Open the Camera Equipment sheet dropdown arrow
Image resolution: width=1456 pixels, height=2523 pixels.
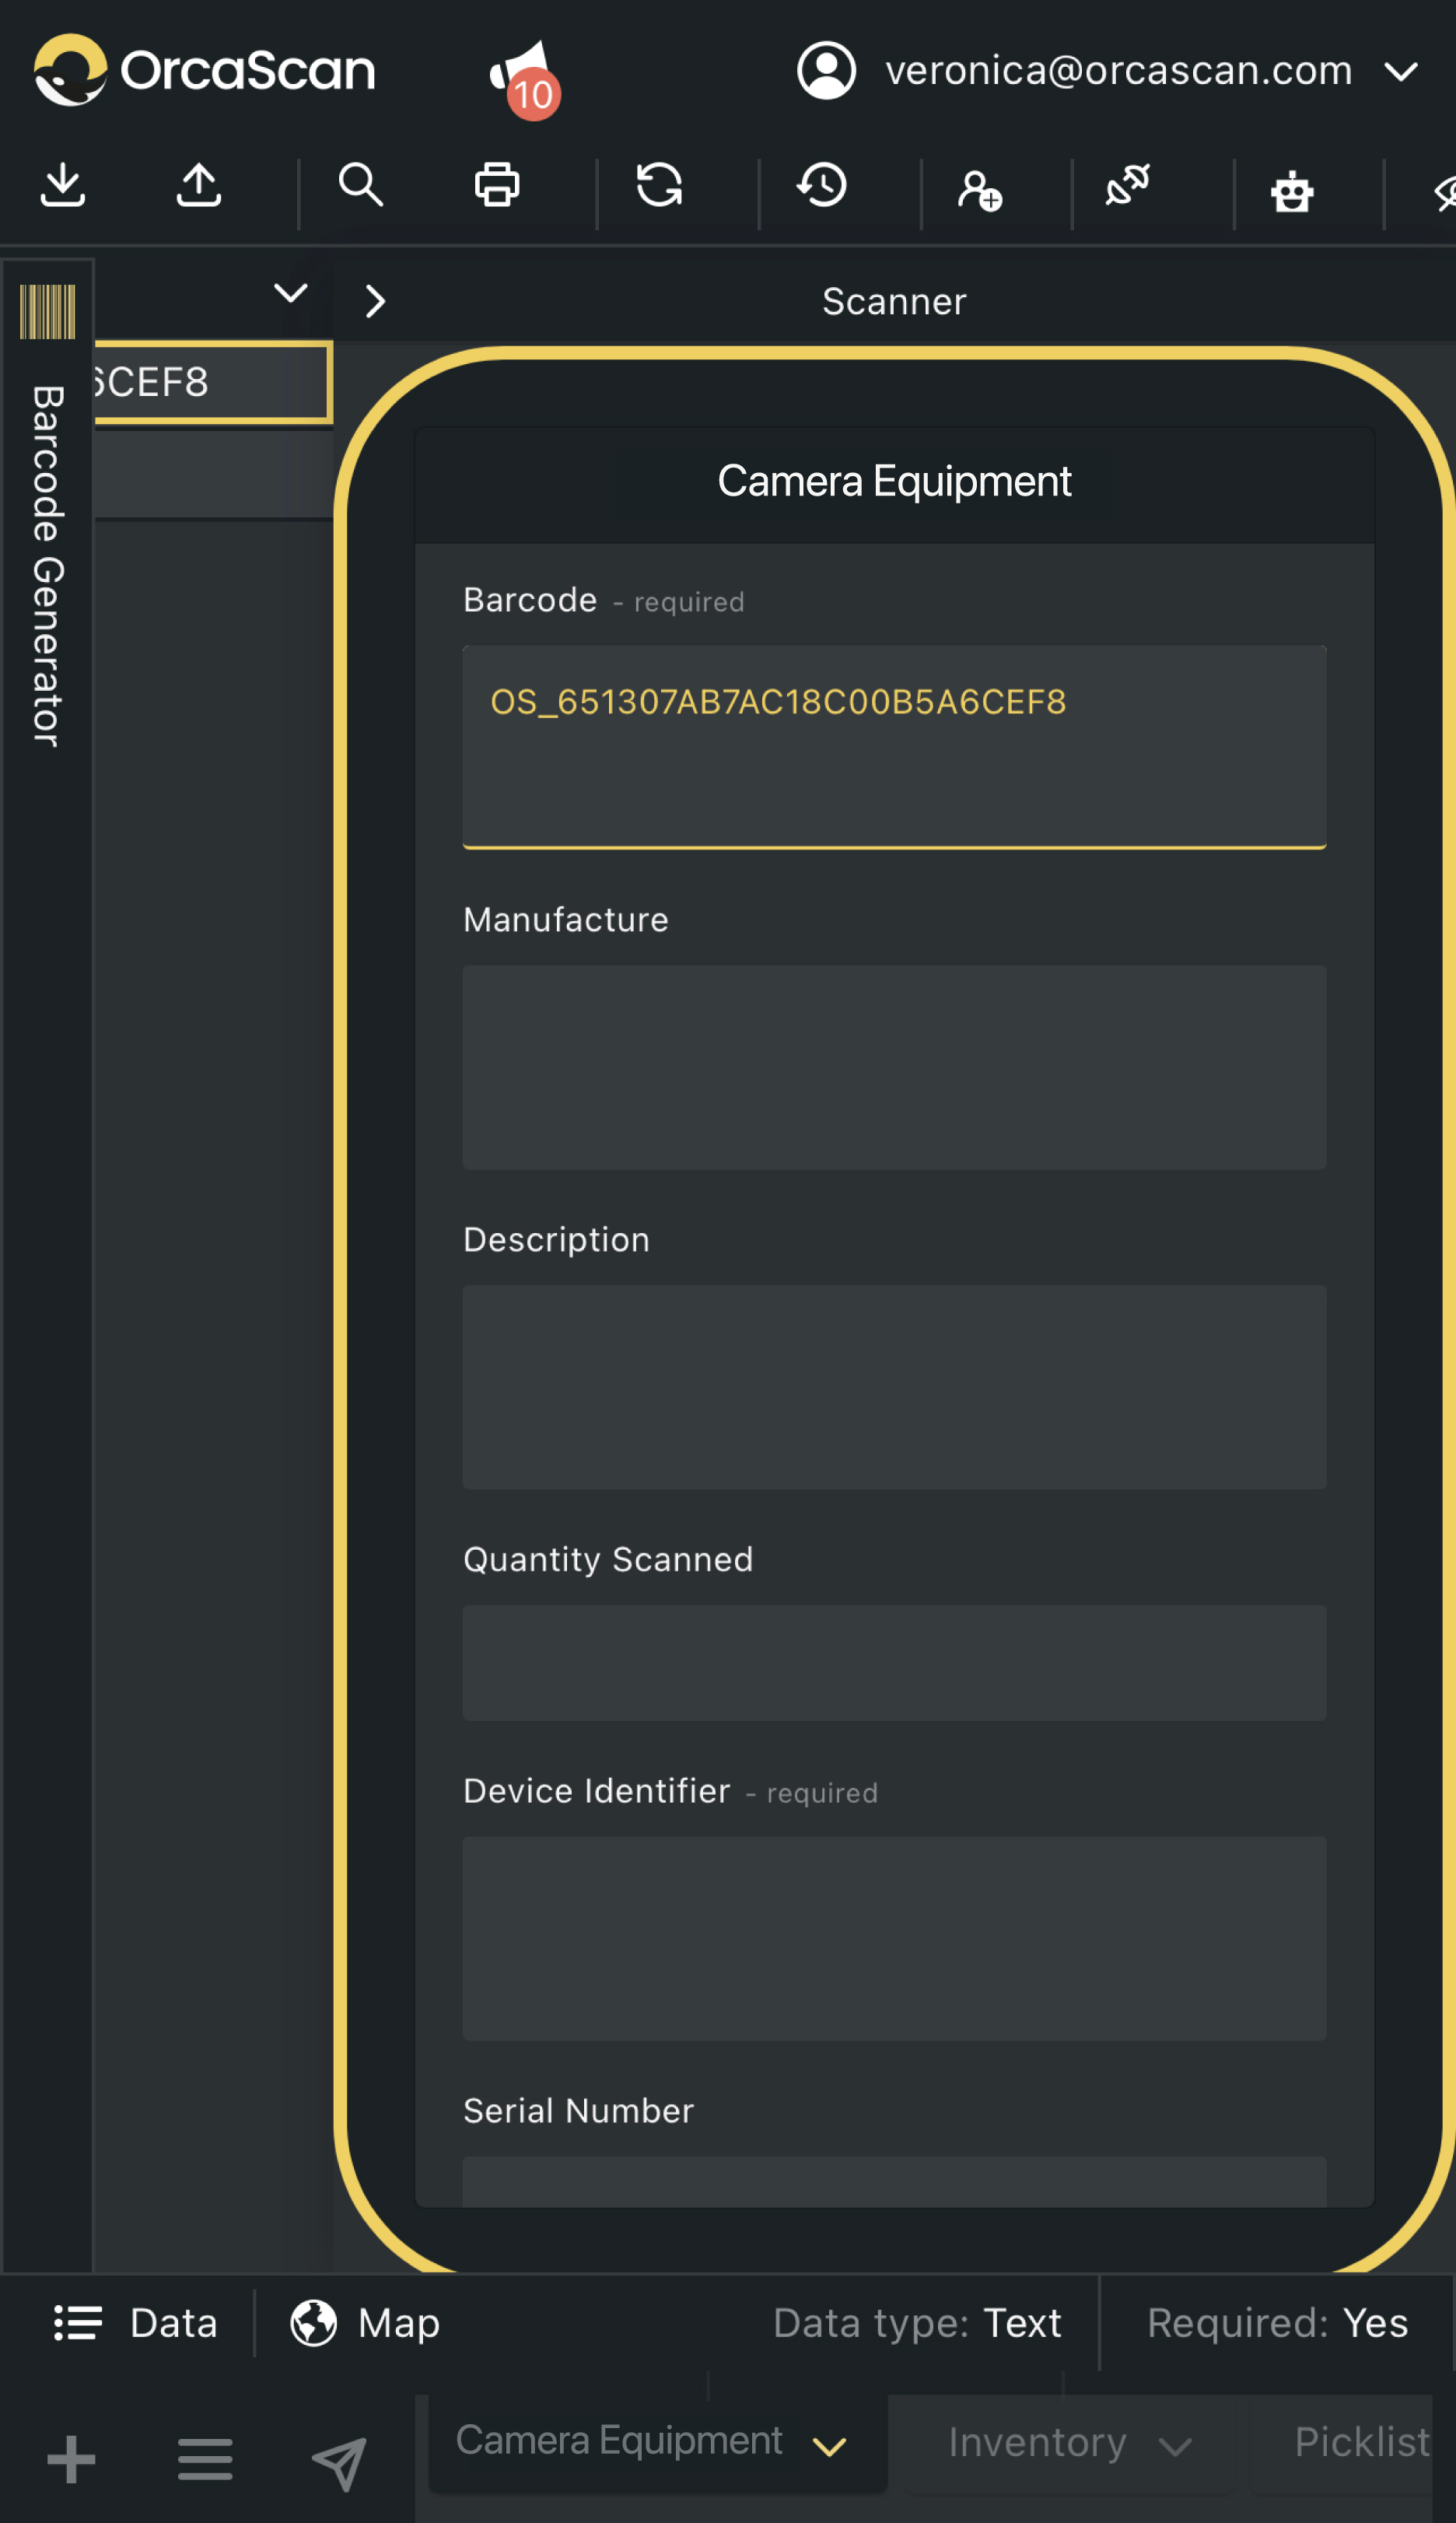(x=829, y=2447)
